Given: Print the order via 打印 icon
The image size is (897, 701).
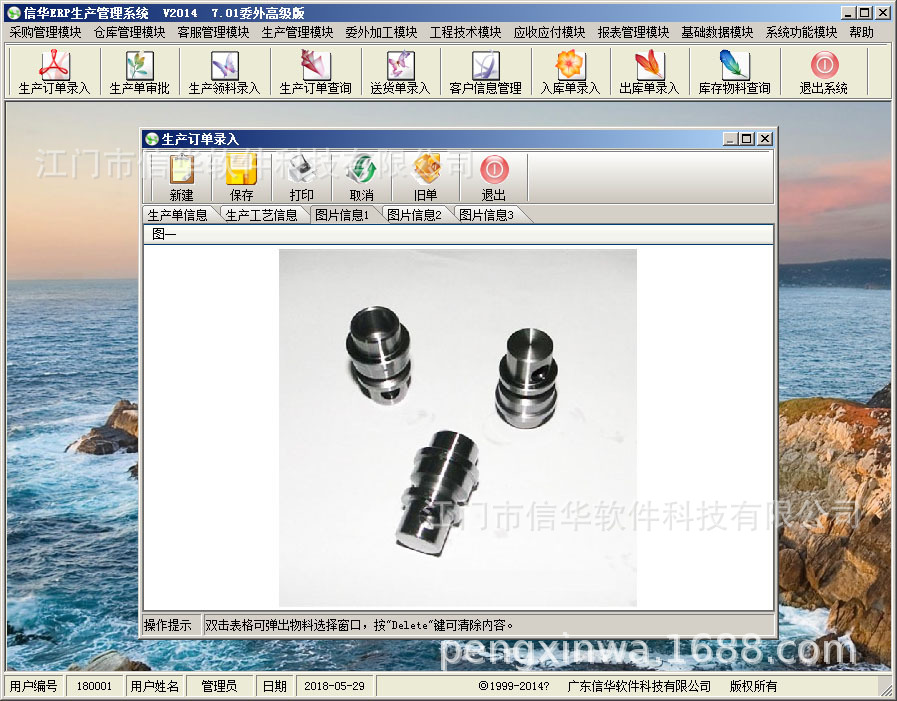Looking at the screenshot, I should coord(301,181).
